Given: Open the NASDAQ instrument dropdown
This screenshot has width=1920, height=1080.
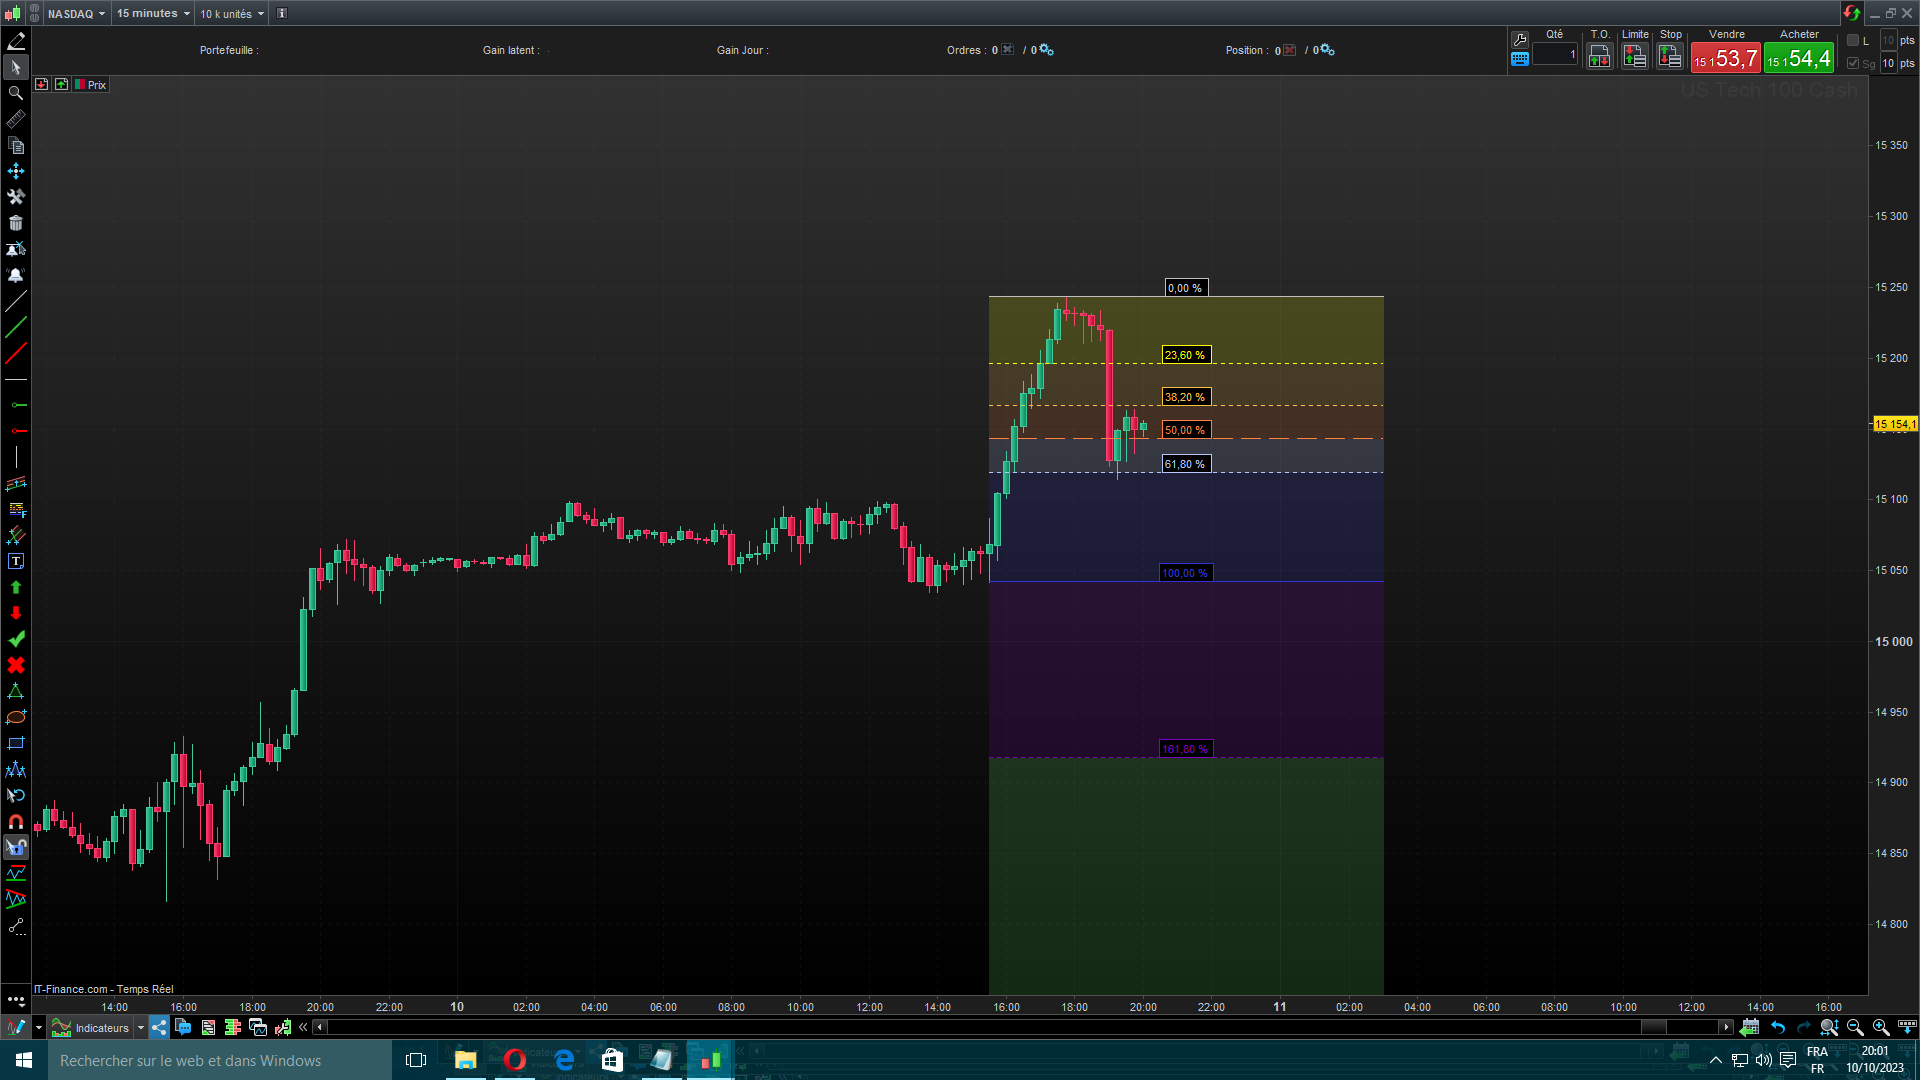Looking at the screenshot, I should [x=76, y=13].
